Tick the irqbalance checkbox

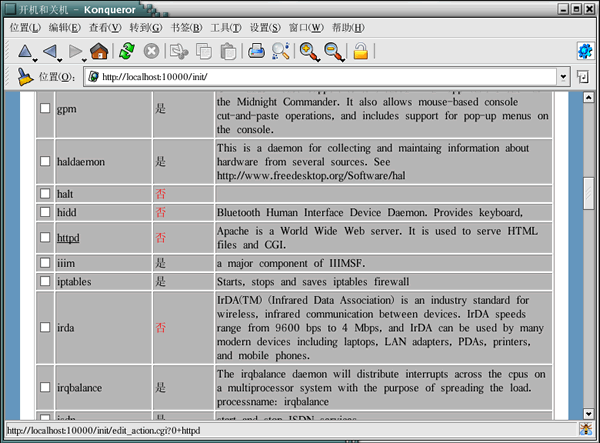point(45,387)
